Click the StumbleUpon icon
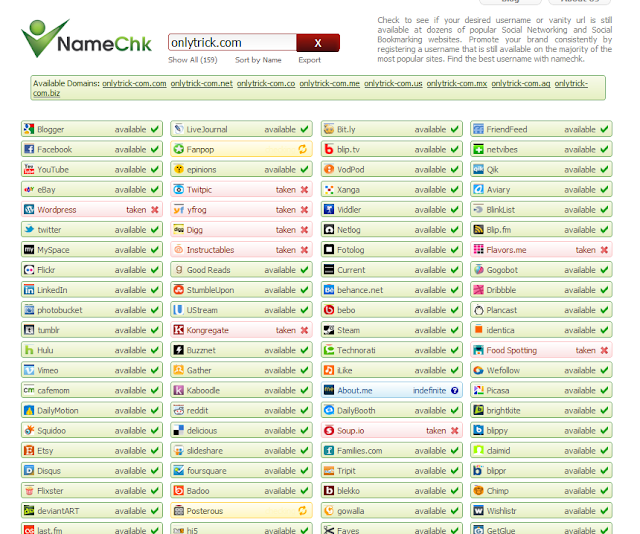The image size is (640, 534). click(178, 289)
